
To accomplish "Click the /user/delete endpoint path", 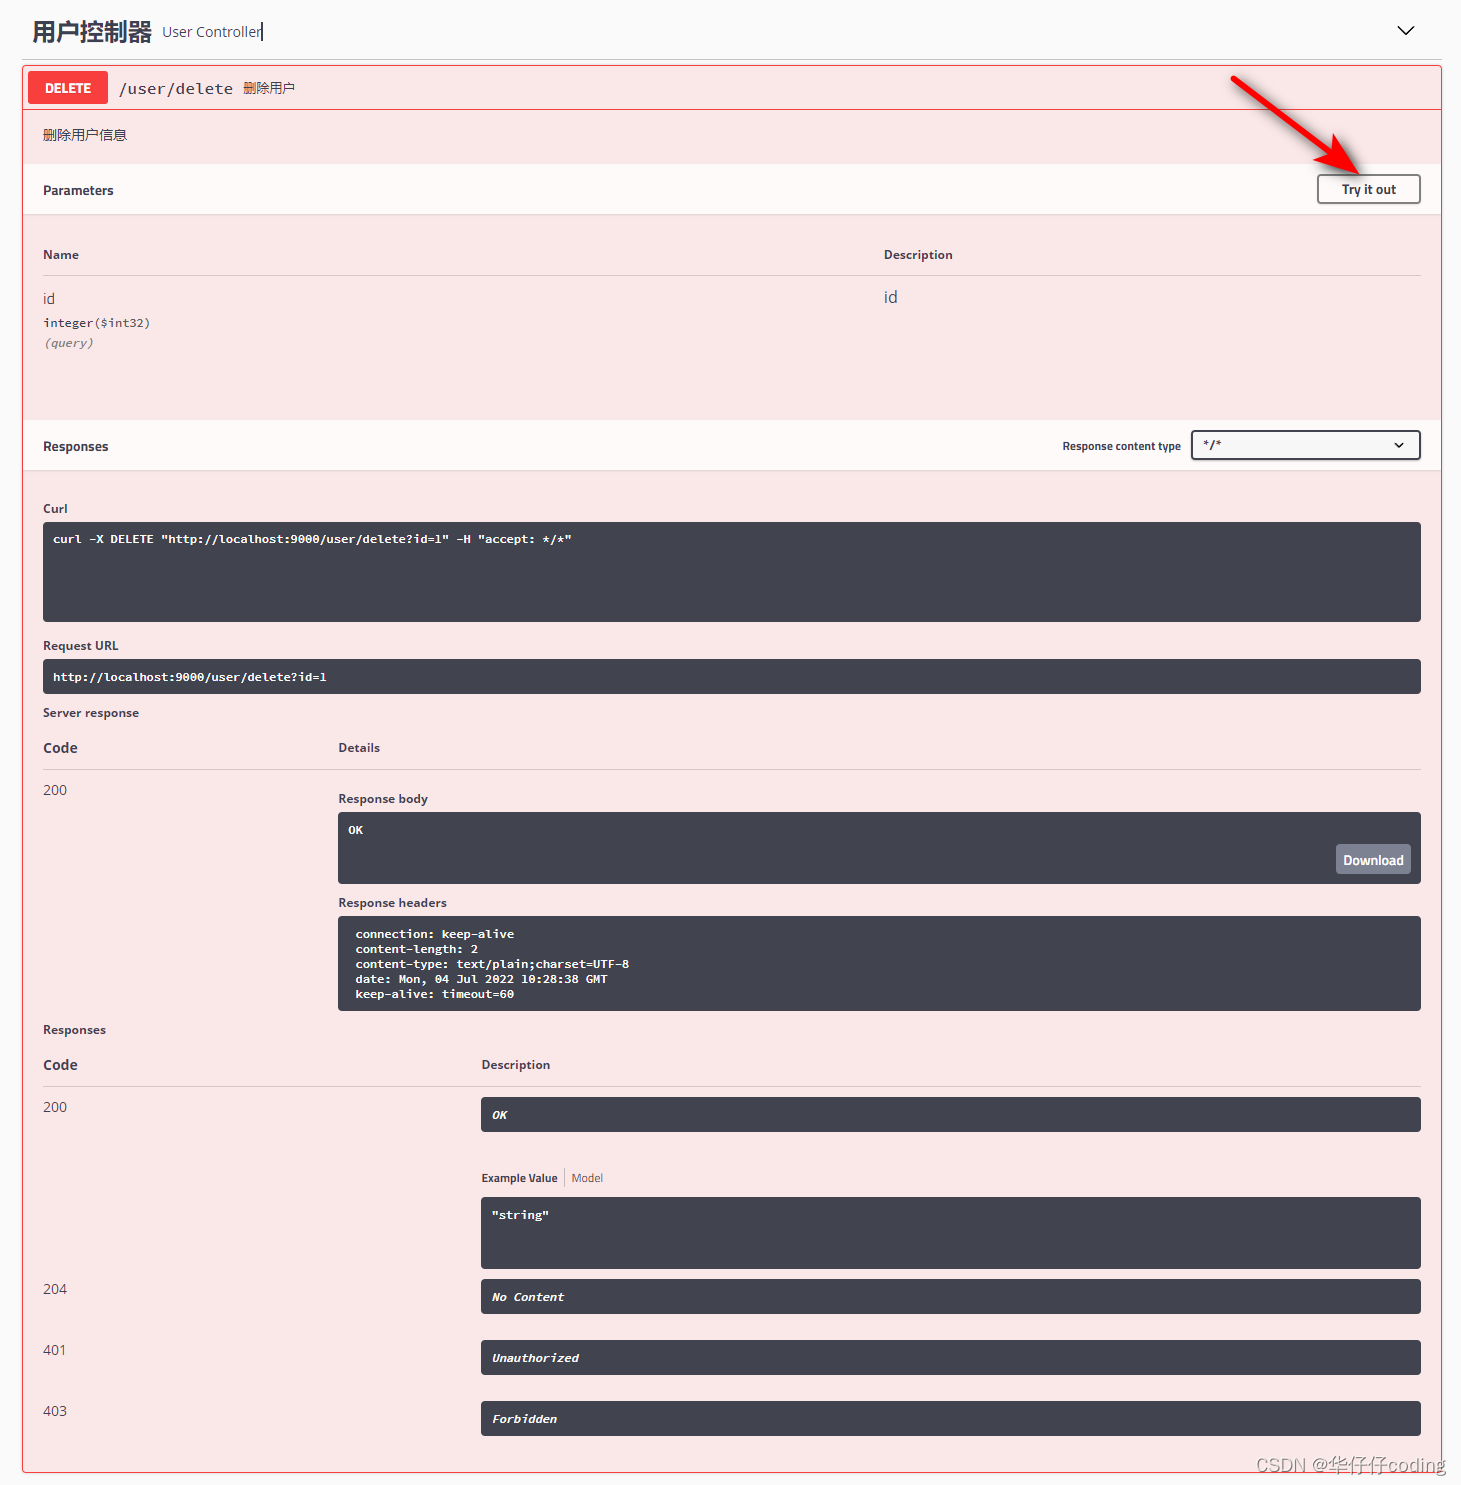I will [x=176, y=89].
